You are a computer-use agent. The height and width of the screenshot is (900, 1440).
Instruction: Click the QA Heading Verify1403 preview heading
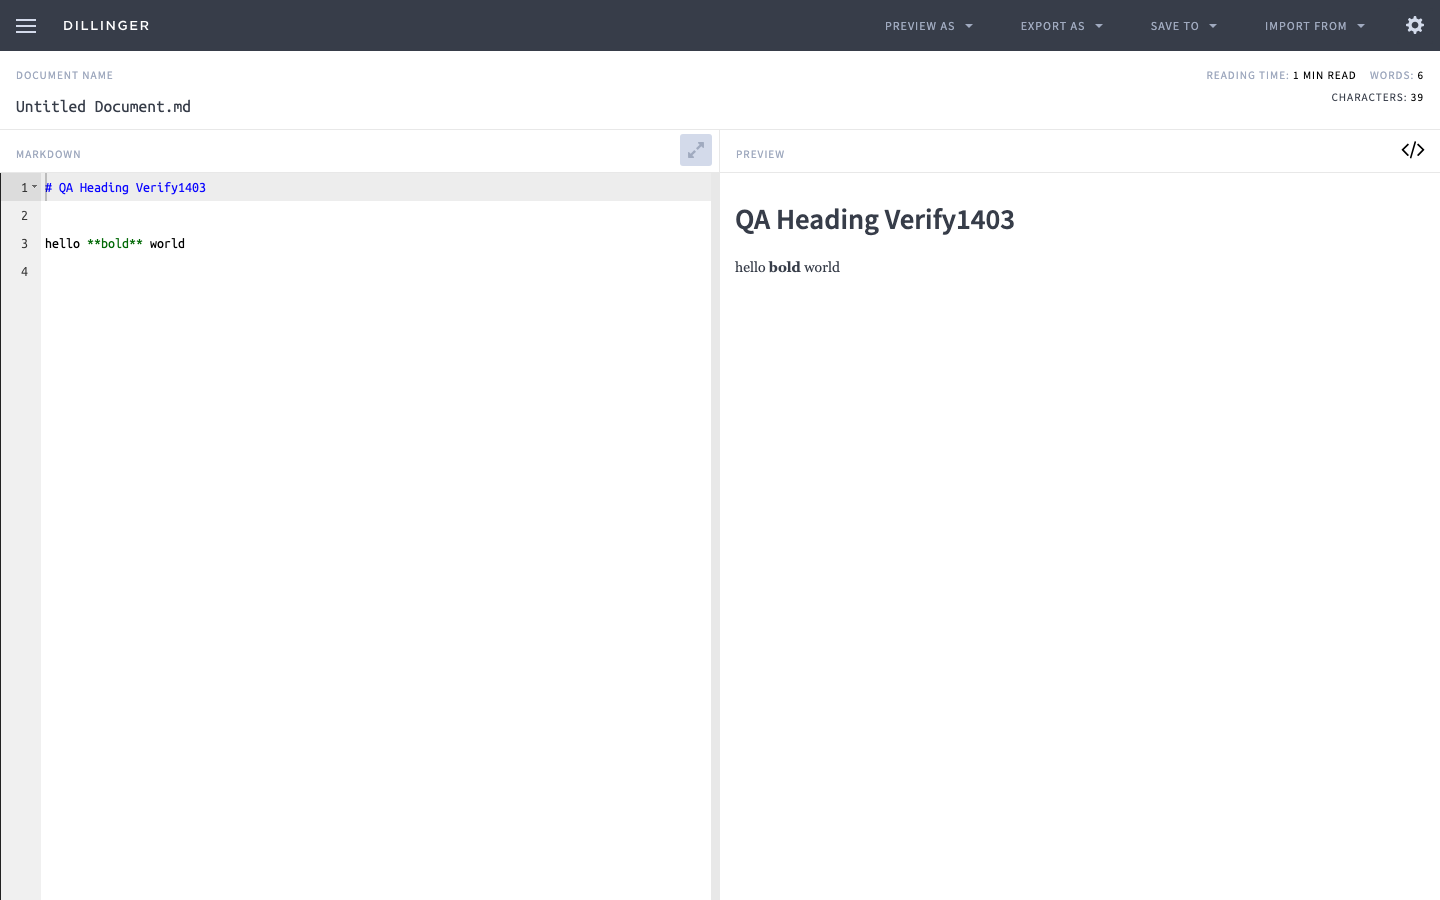[875, 220]
